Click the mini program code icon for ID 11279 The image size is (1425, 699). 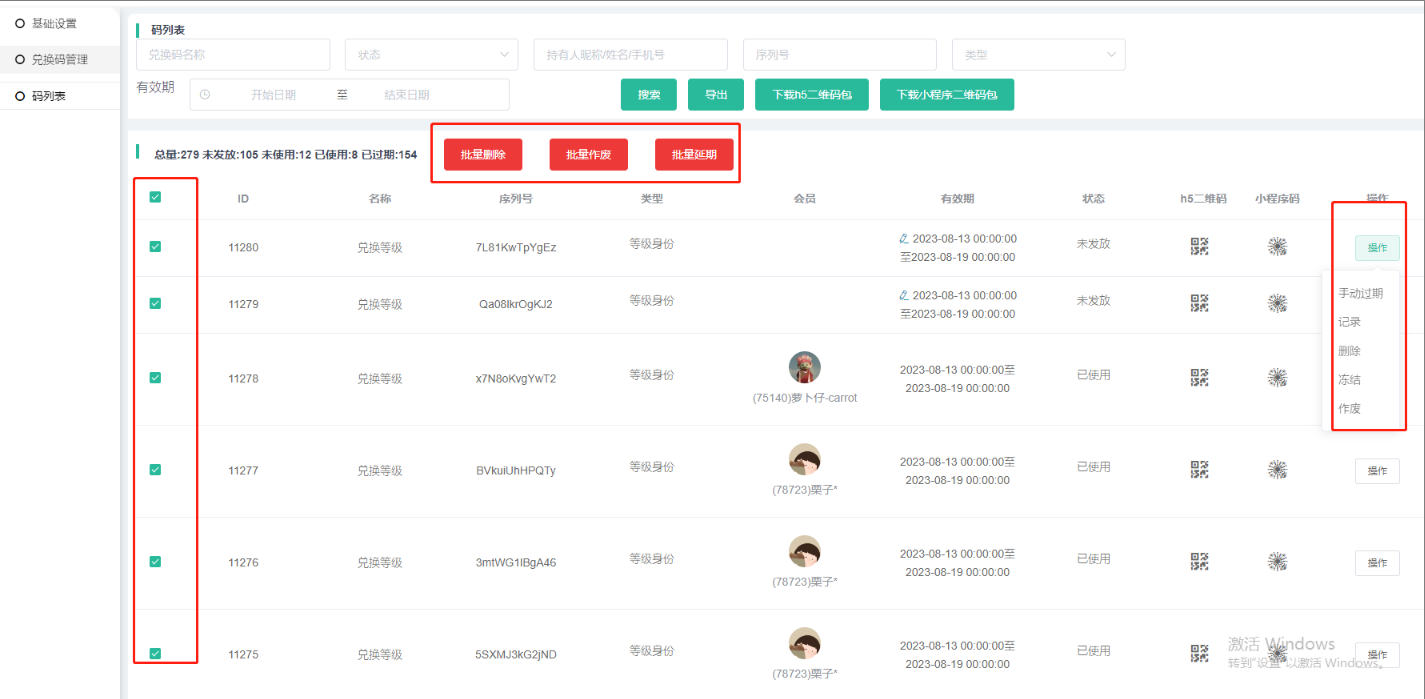tap(1277, 304)
